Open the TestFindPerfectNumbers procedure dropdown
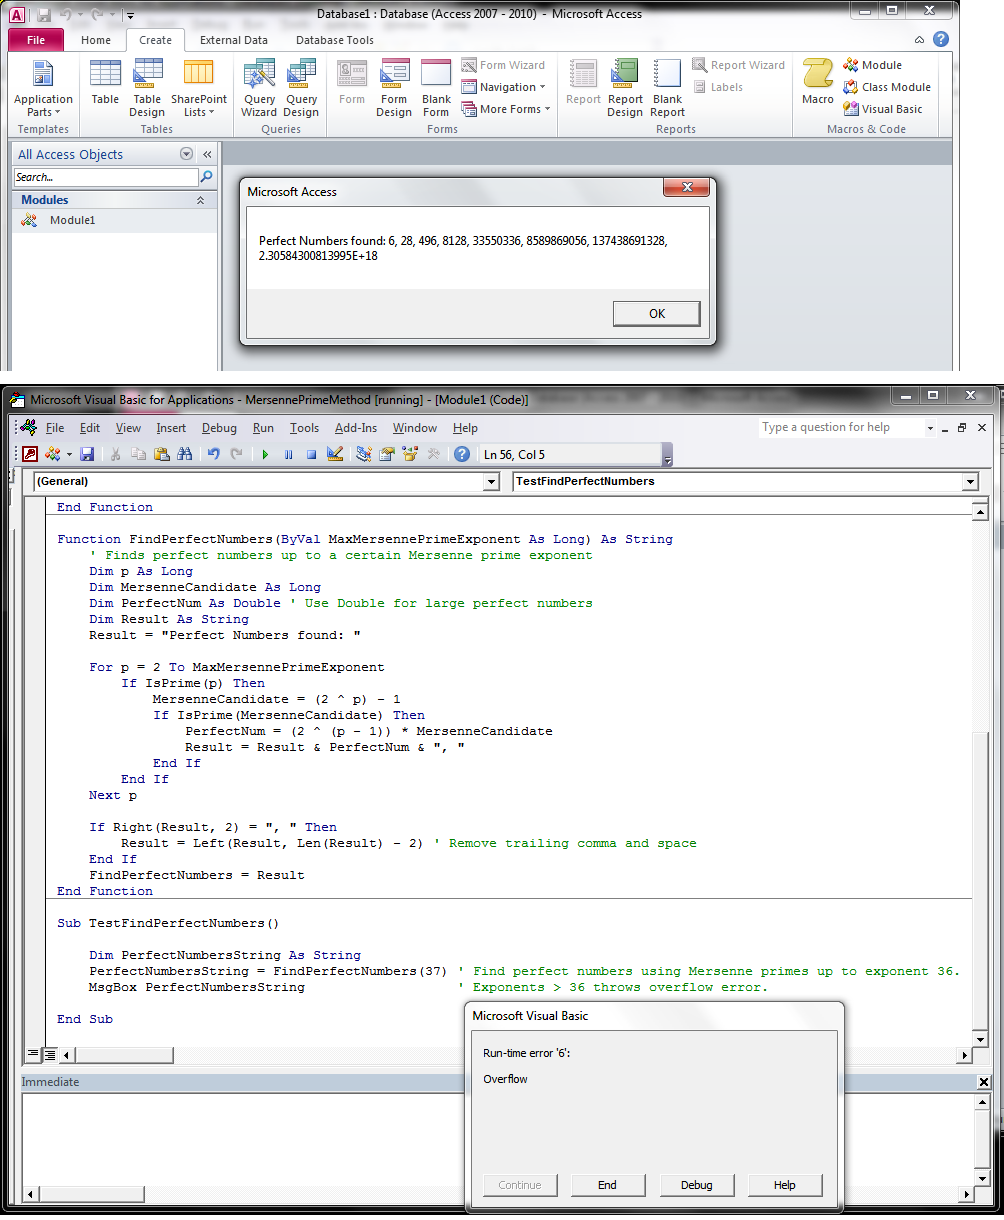 click(970, 482)
